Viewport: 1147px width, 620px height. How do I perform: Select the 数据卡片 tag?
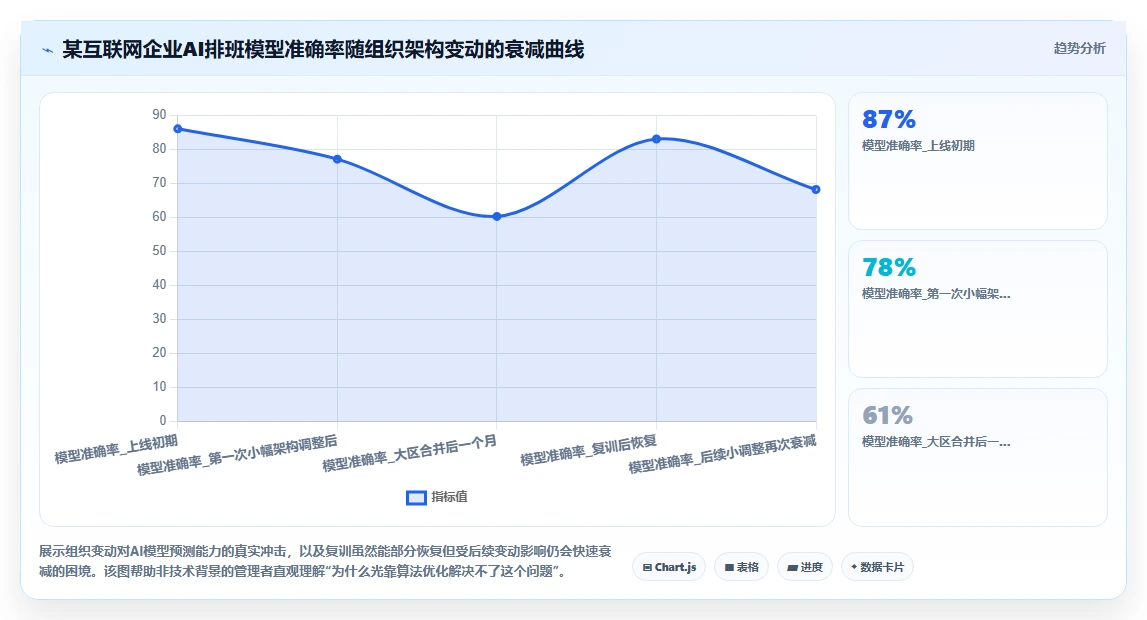click(877, 567)
